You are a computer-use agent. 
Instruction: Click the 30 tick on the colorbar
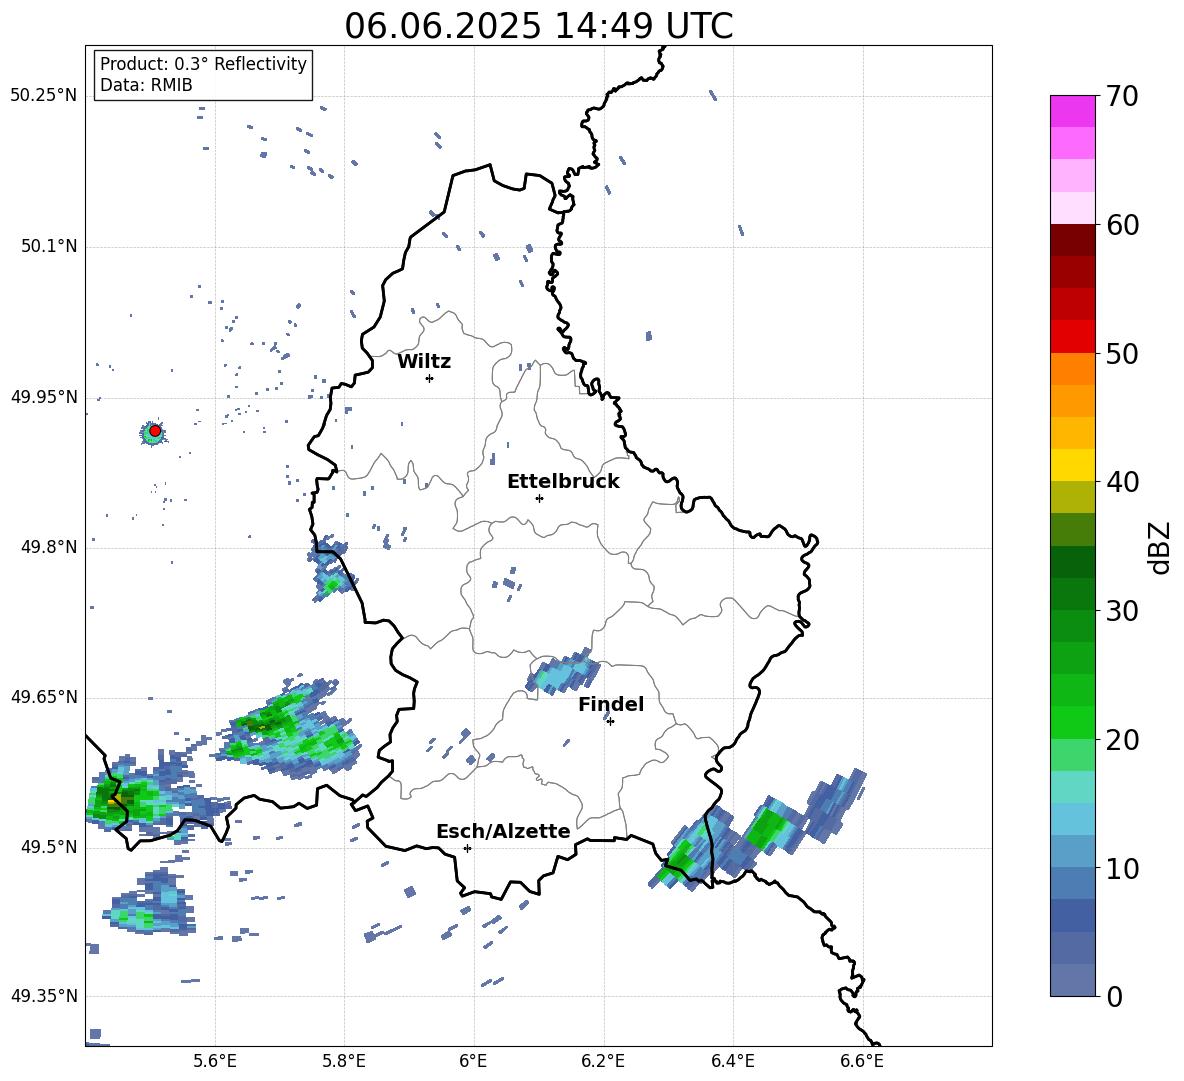pyautogui.click(x=1122, y=611)
